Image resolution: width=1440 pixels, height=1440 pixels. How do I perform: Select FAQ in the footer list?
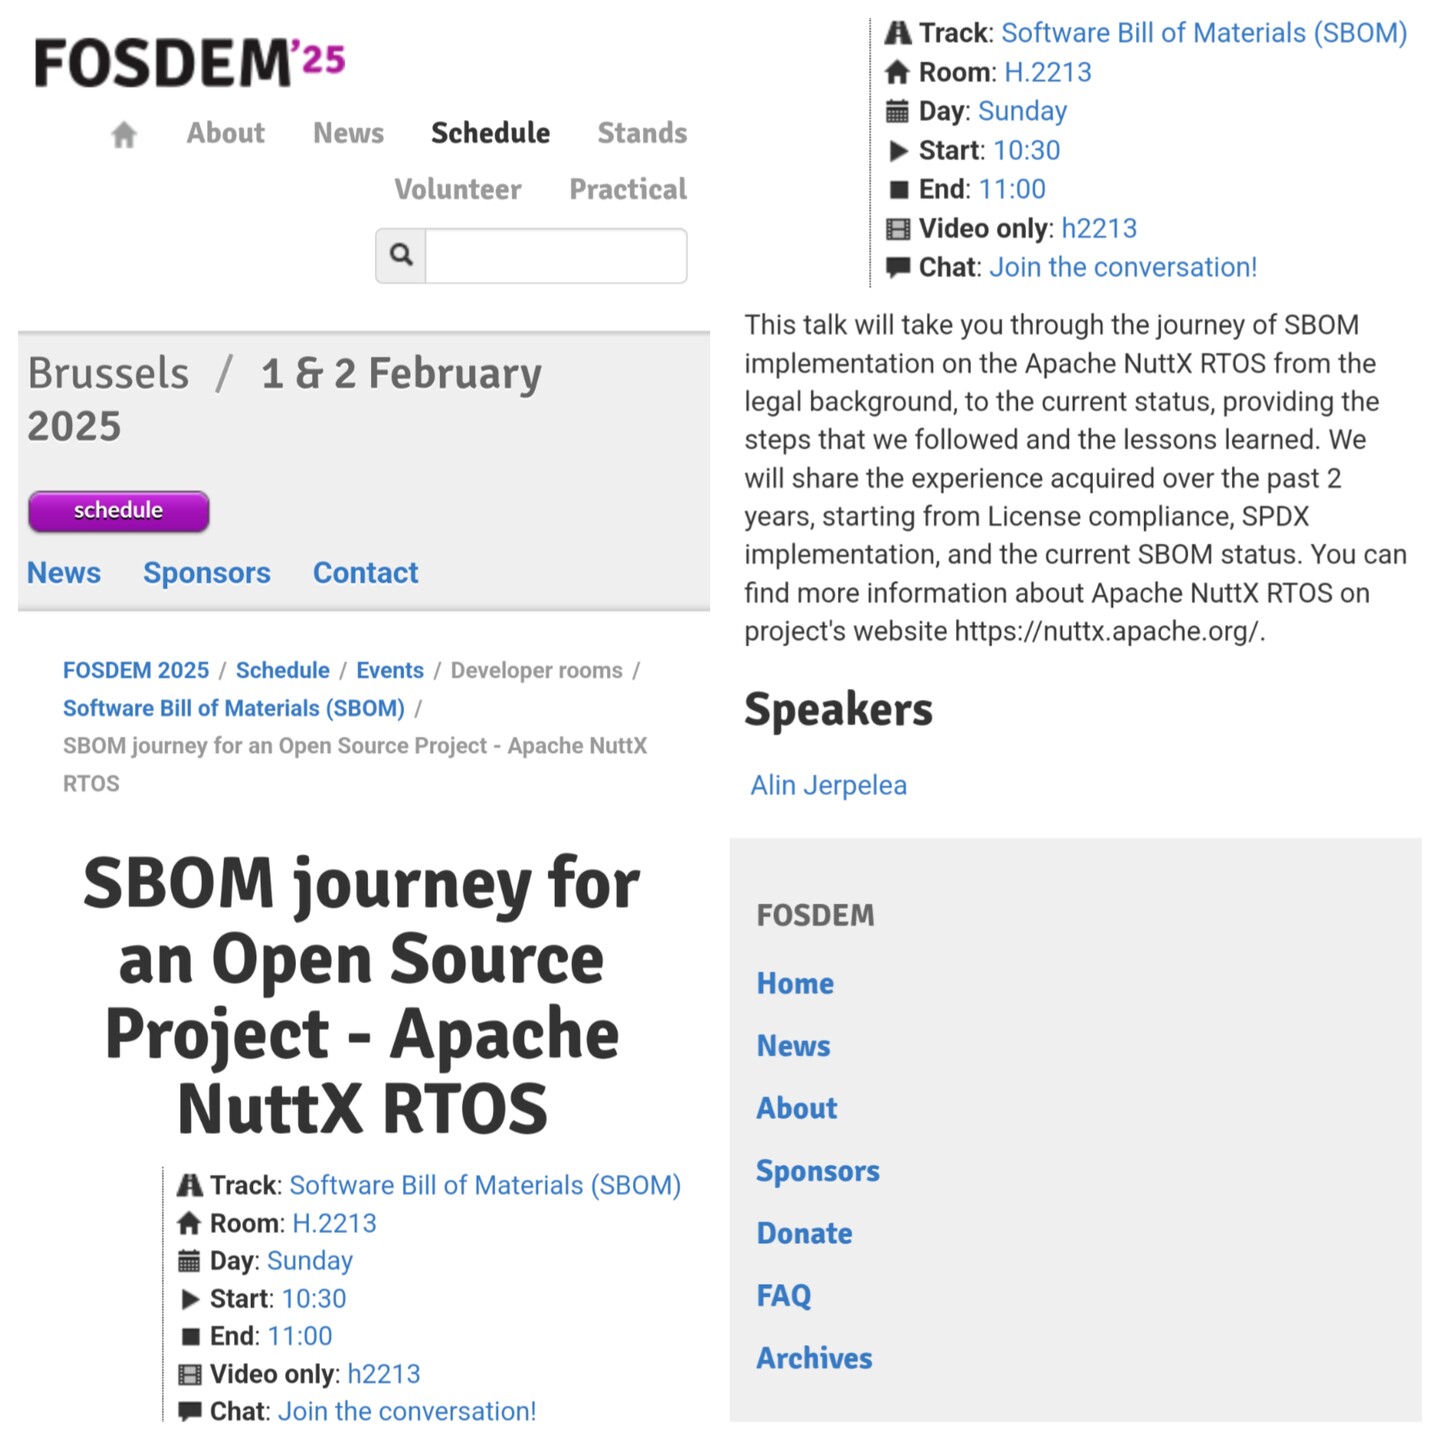point(784,1296)
